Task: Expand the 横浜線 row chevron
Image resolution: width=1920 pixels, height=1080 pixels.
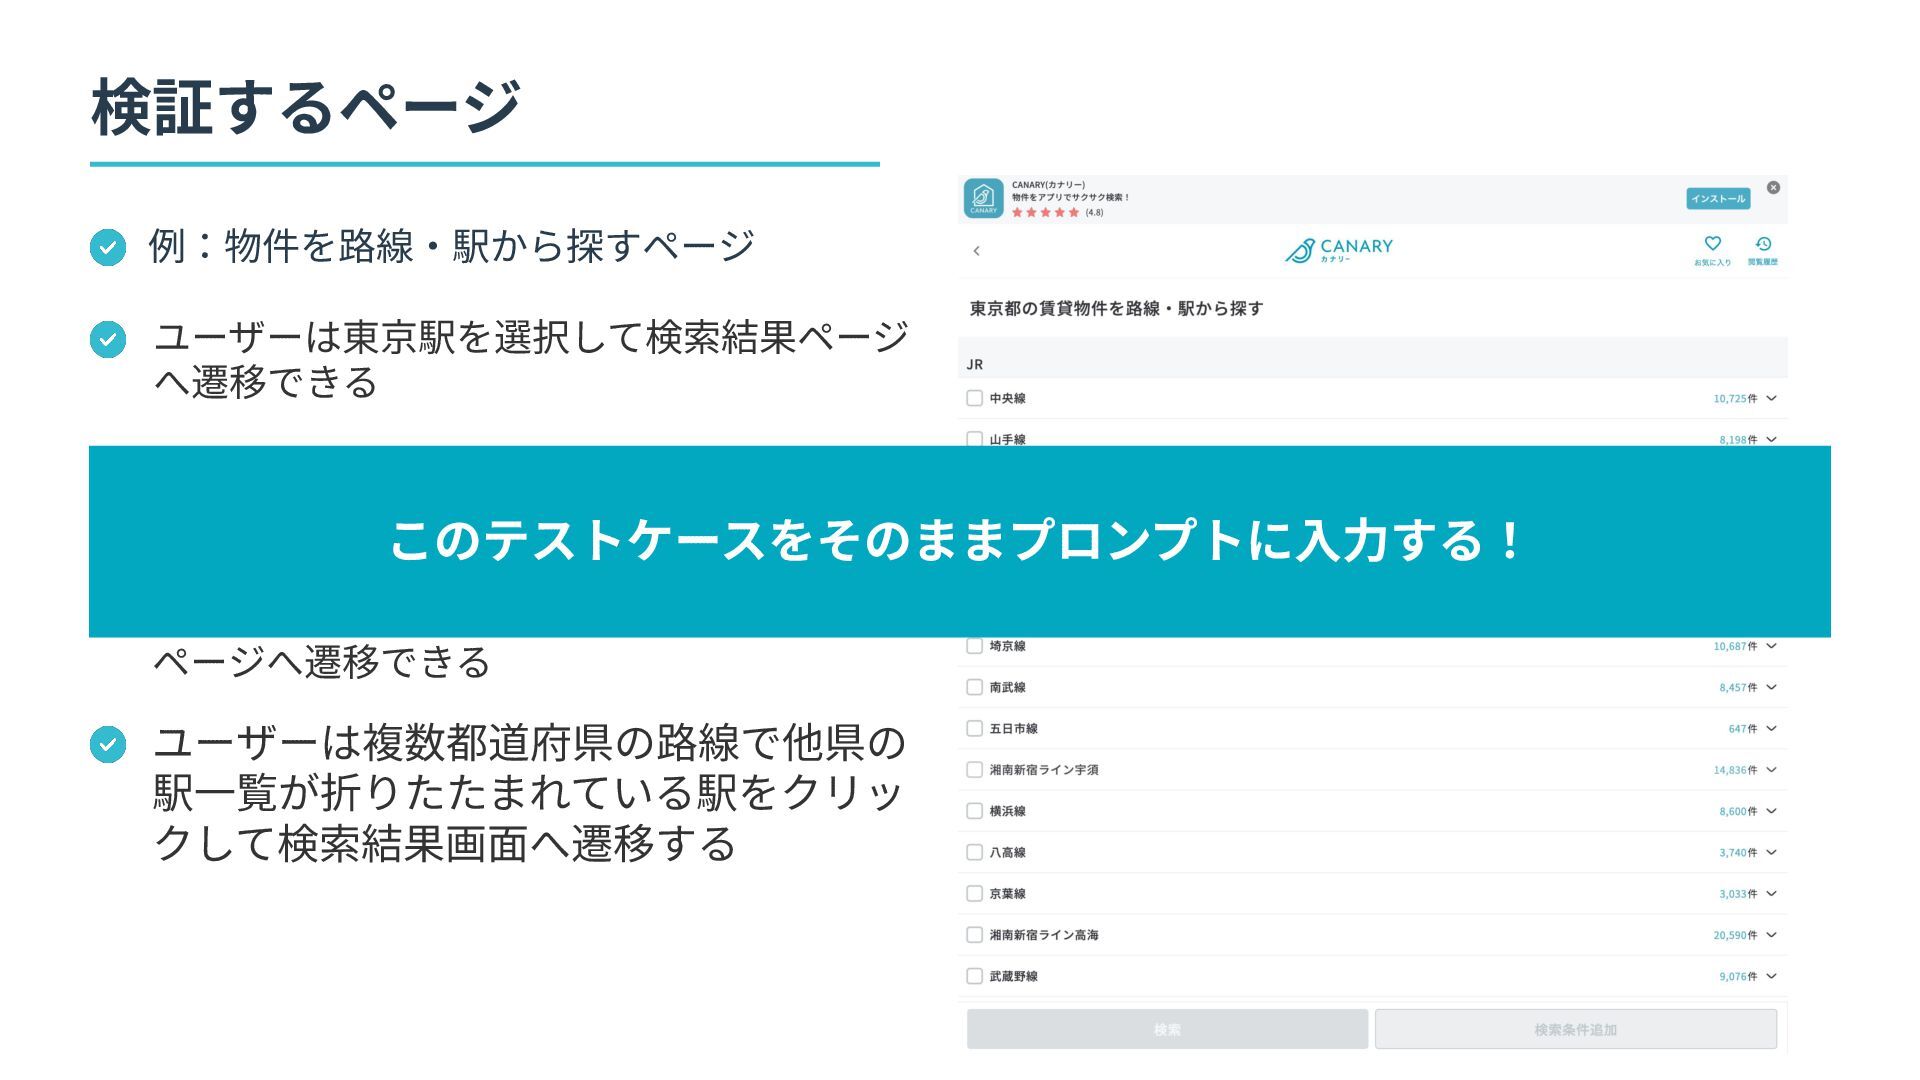Action: (x=1771, y=811)
